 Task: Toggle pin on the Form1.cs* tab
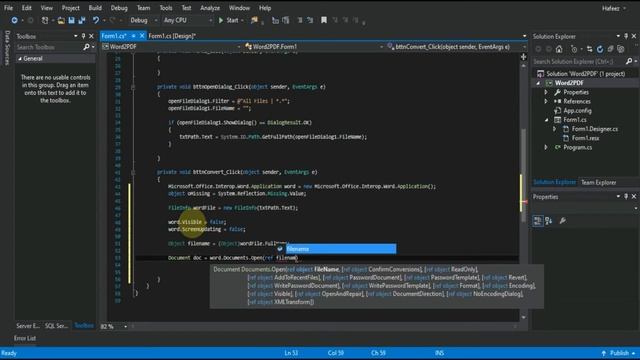pos(133,36)
